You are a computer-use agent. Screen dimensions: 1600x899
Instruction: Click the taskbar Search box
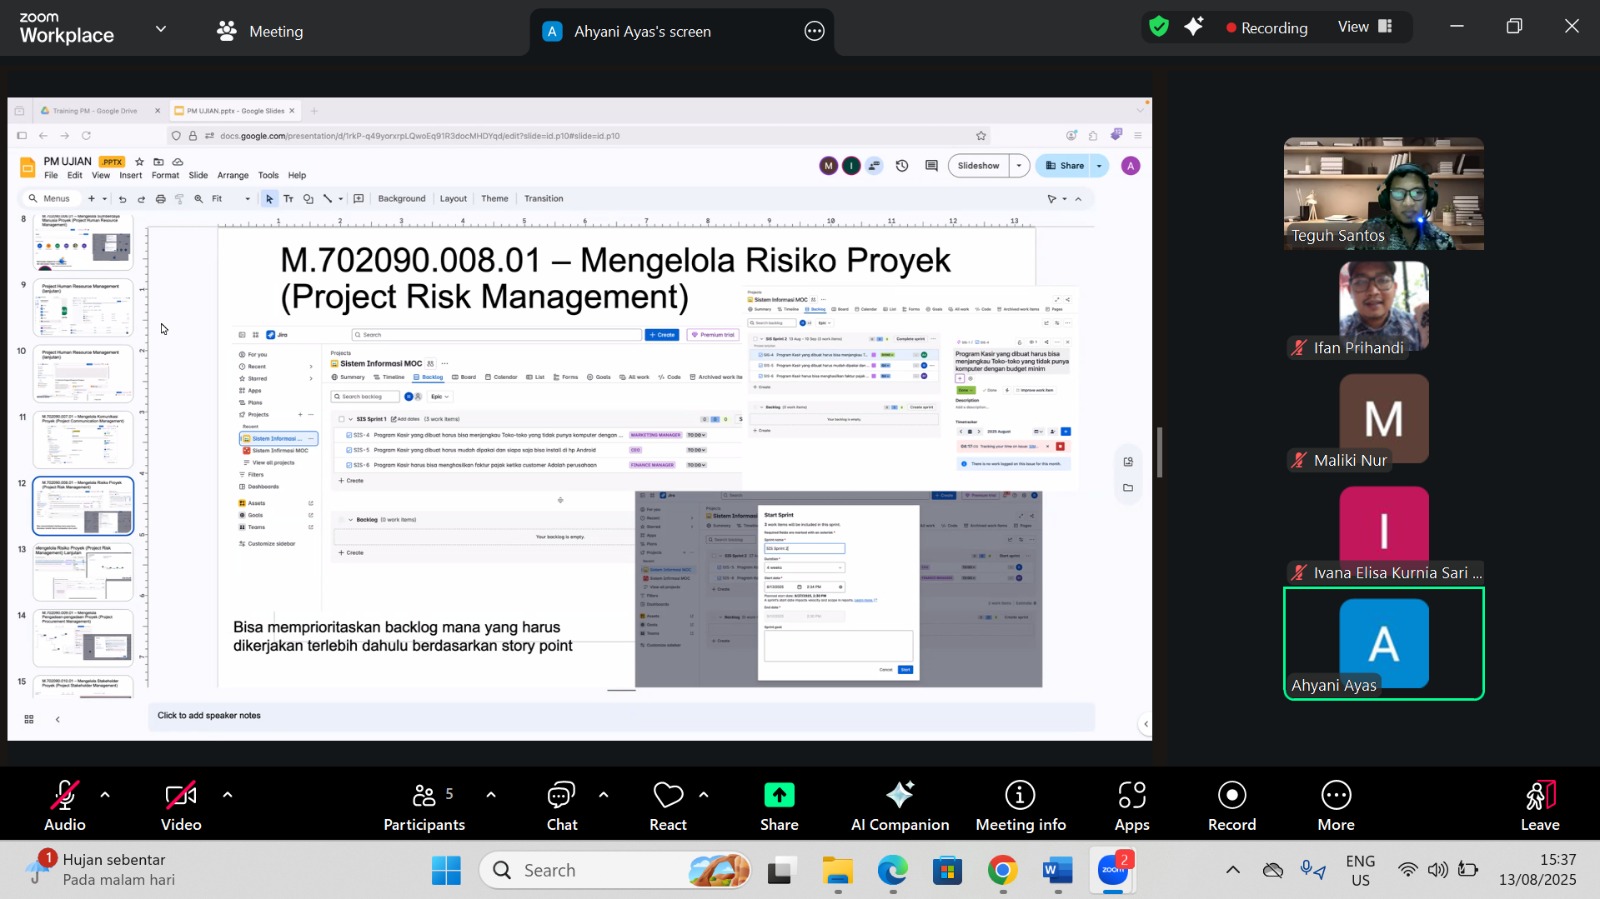616,870
